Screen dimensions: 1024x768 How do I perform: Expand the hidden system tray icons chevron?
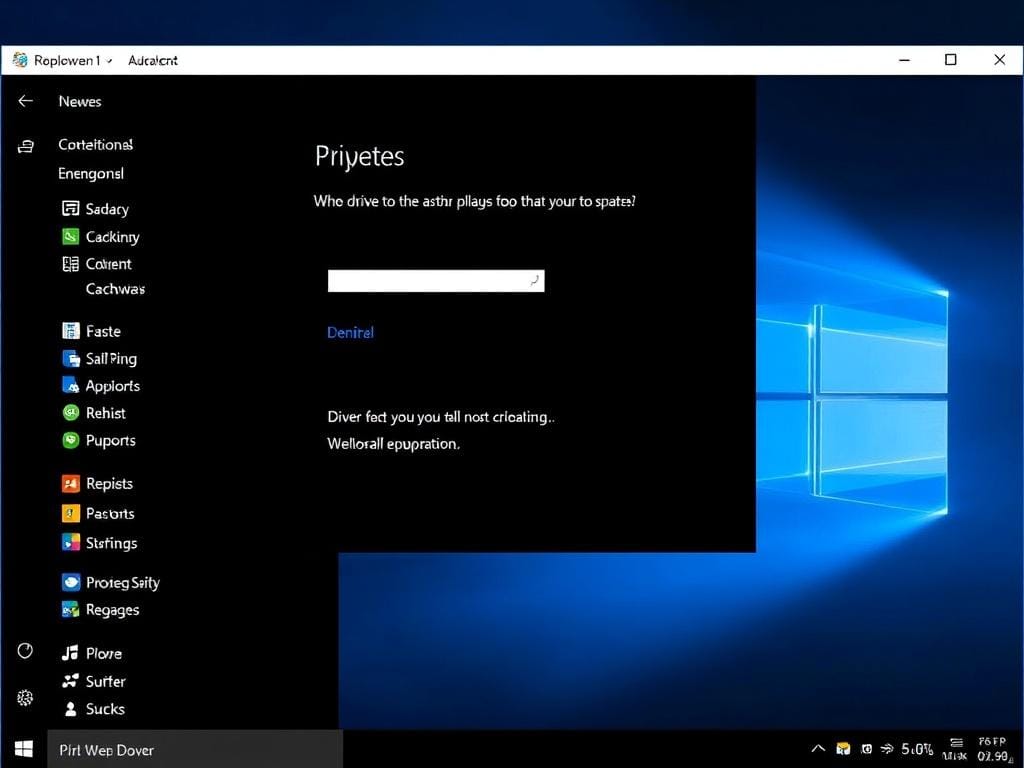pos(818,749)
